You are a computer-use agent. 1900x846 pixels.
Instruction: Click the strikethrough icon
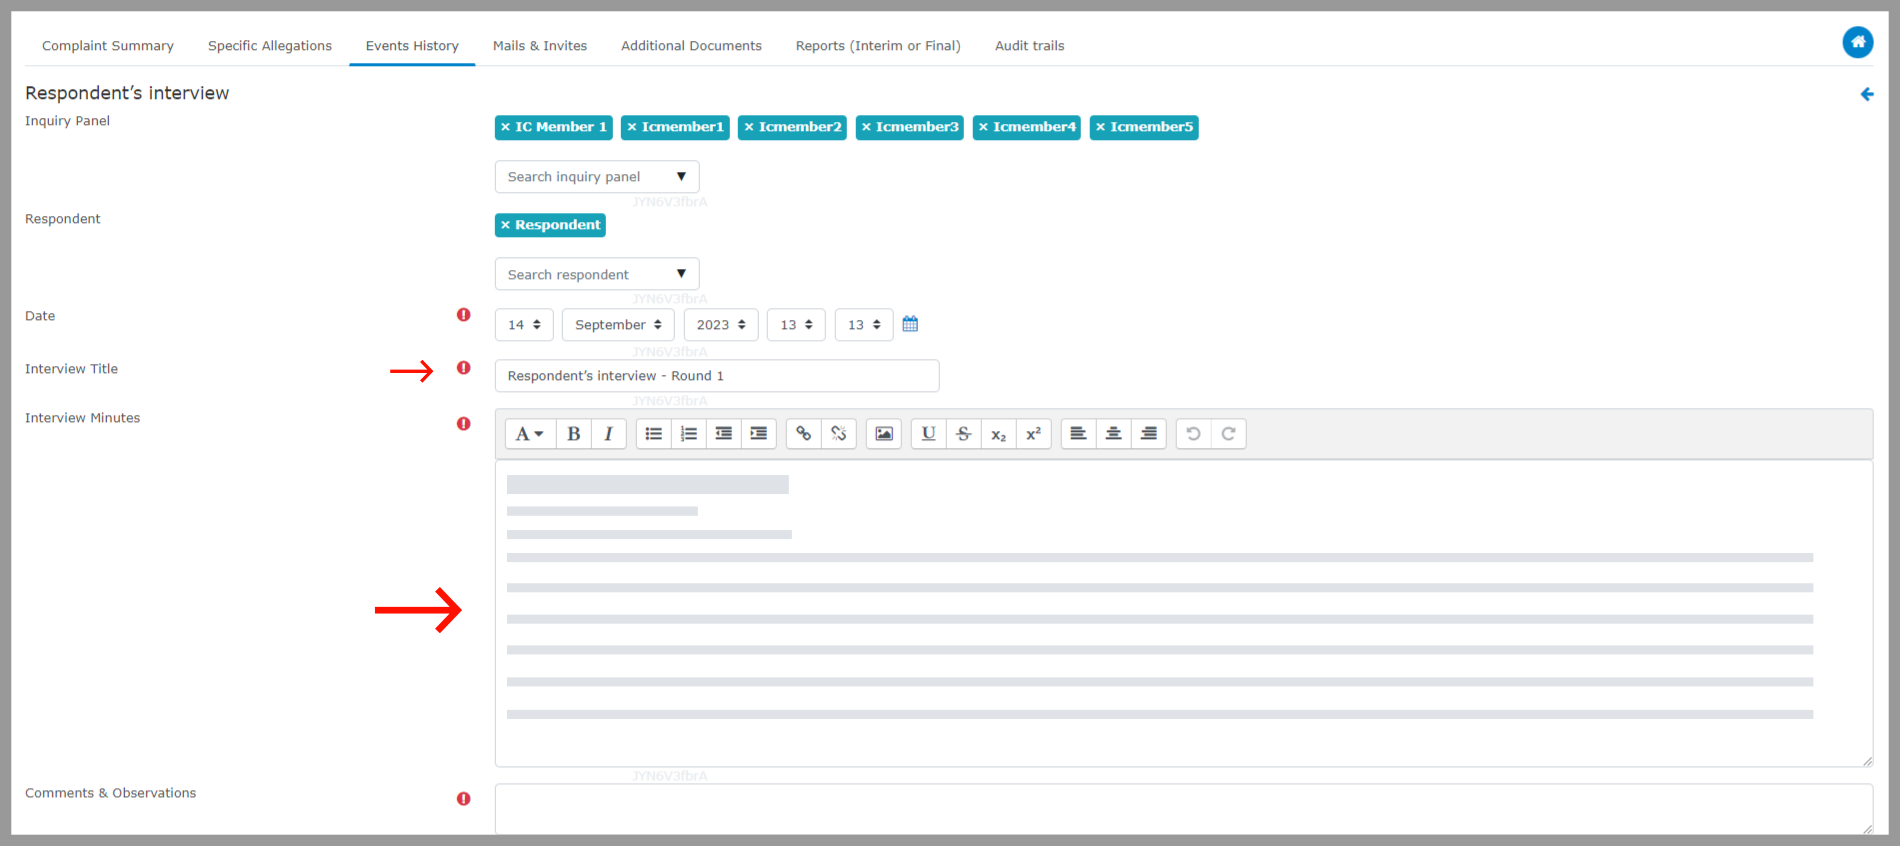click(x=963, y=434)
